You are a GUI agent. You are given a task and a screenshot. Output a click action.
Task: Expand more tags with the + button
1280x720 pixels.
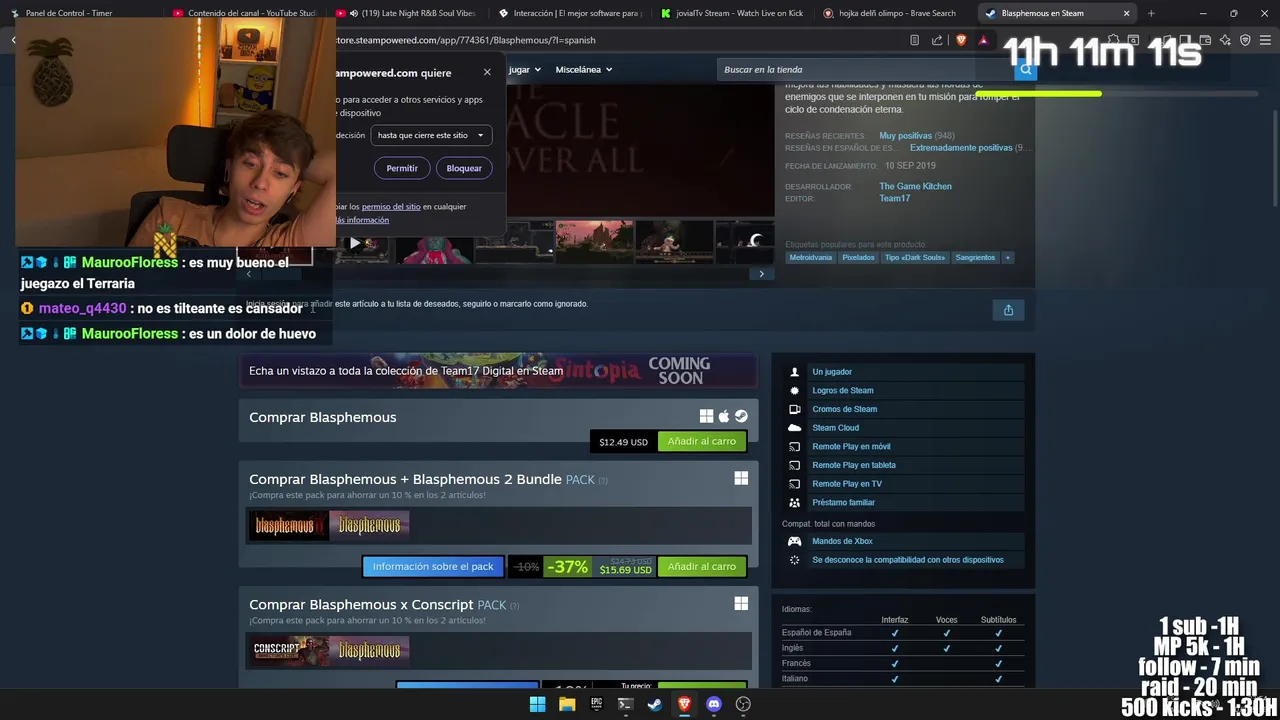[1007, 258]
